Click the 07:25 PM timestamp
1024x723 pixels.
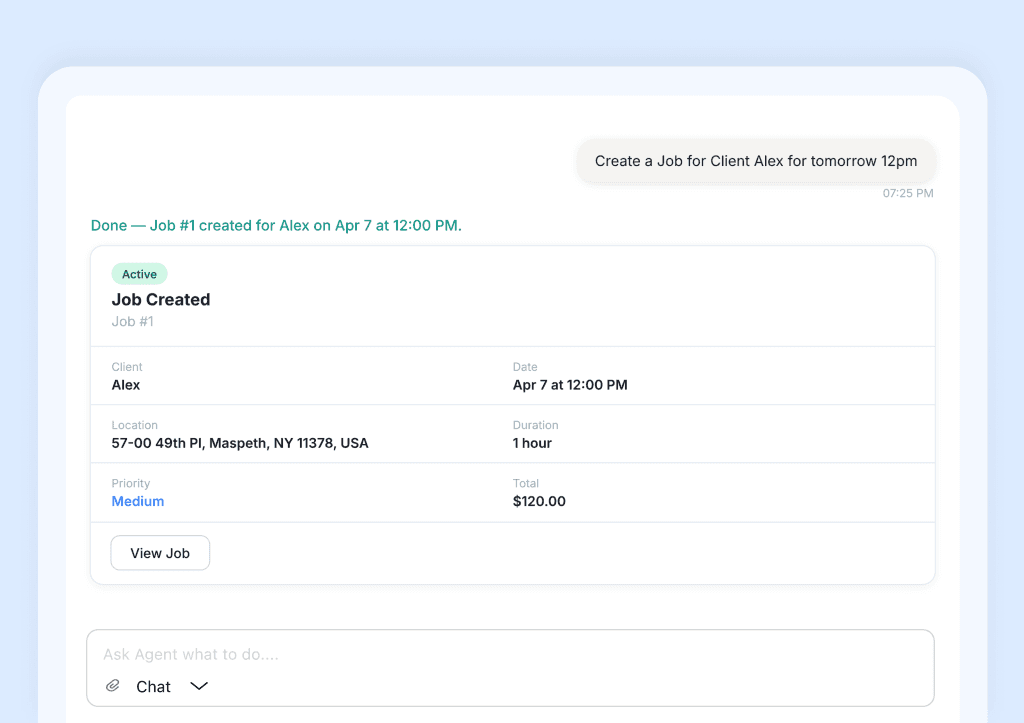(x=908, y=193)
